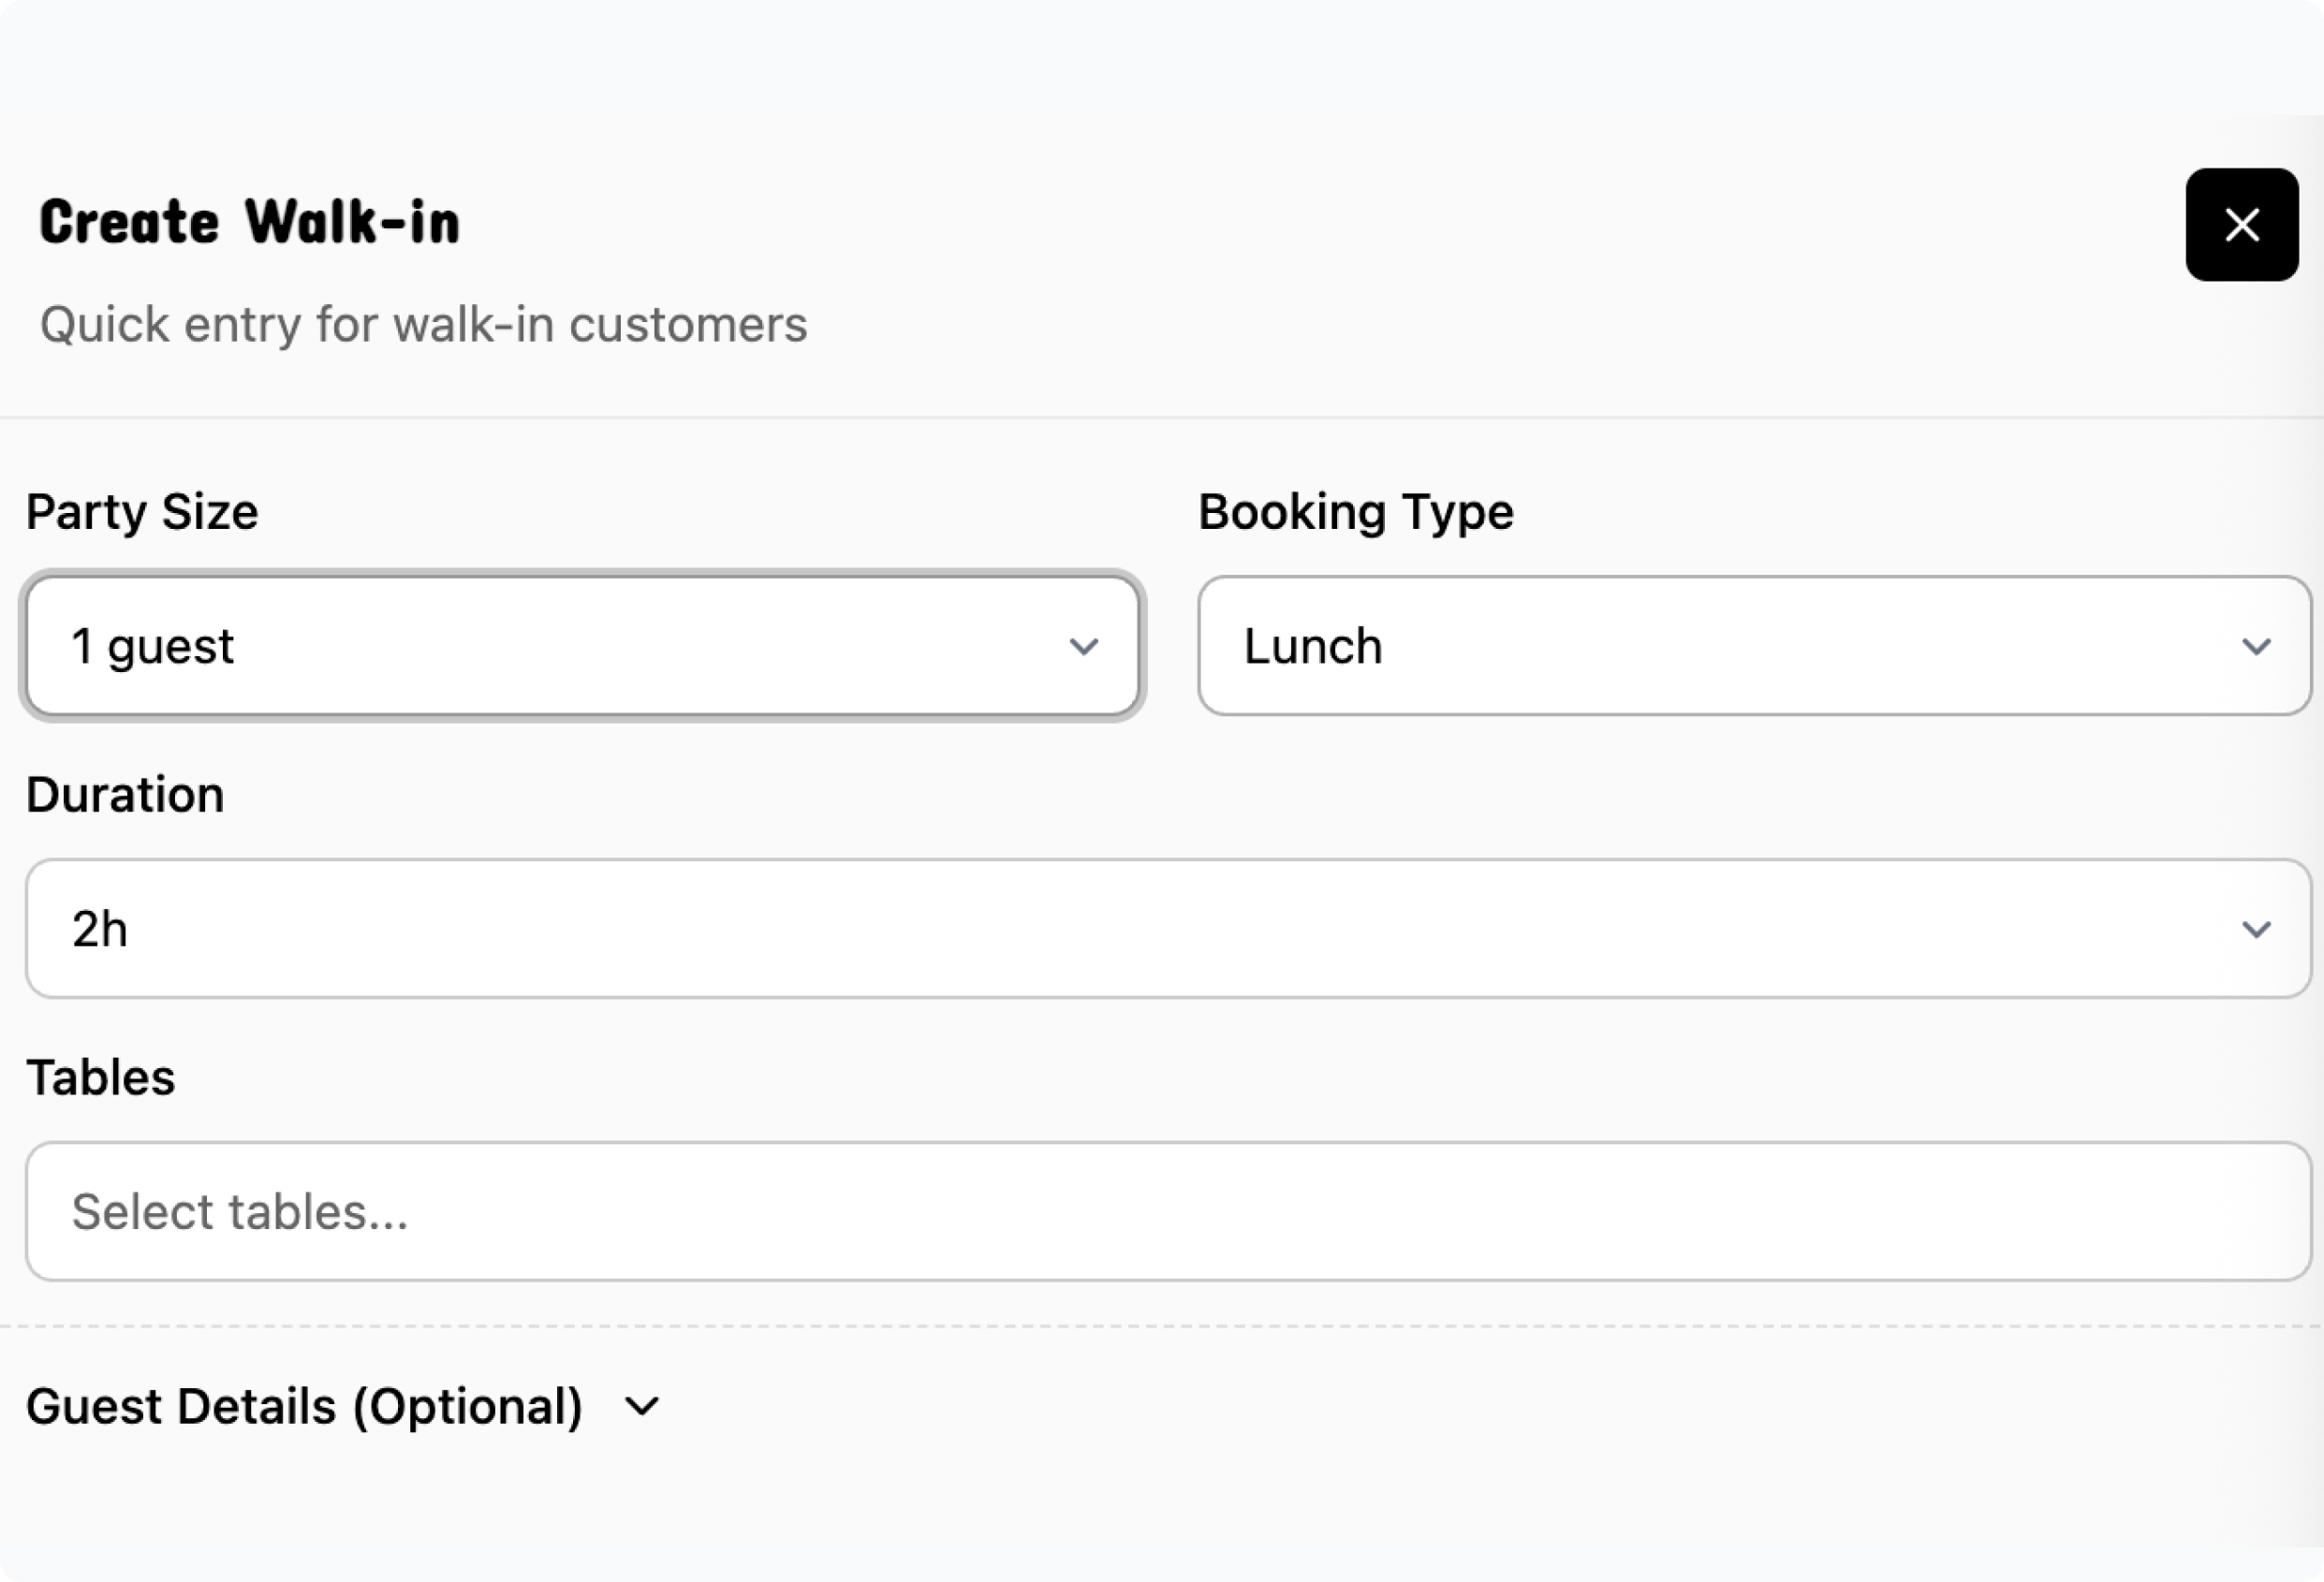Click the '2h' selected duration value
The image size is (2324, 1582).
[x=99, y=929]
